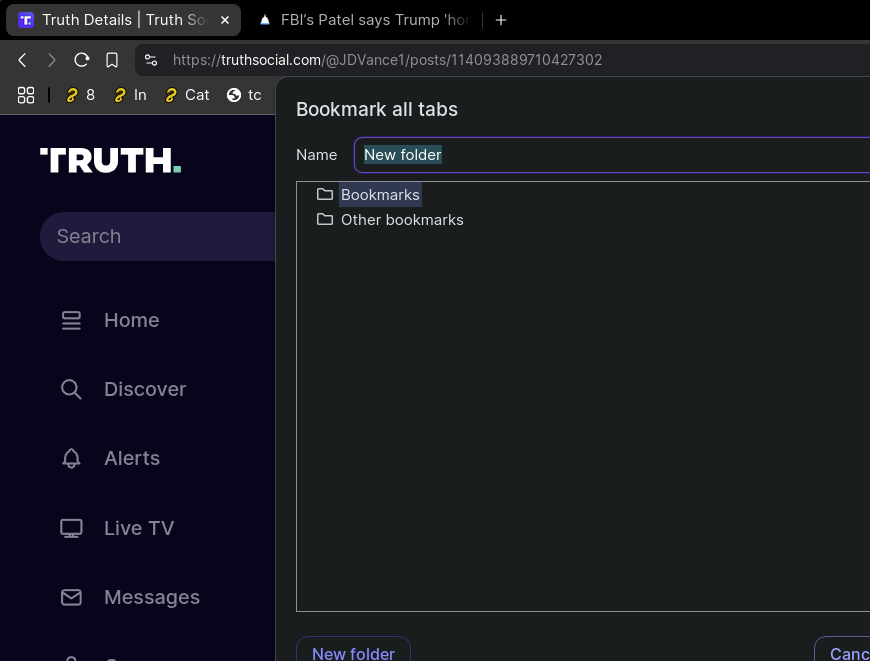
Task: Open the apps grid in bookmarks bar
Action: pos(26,95)
